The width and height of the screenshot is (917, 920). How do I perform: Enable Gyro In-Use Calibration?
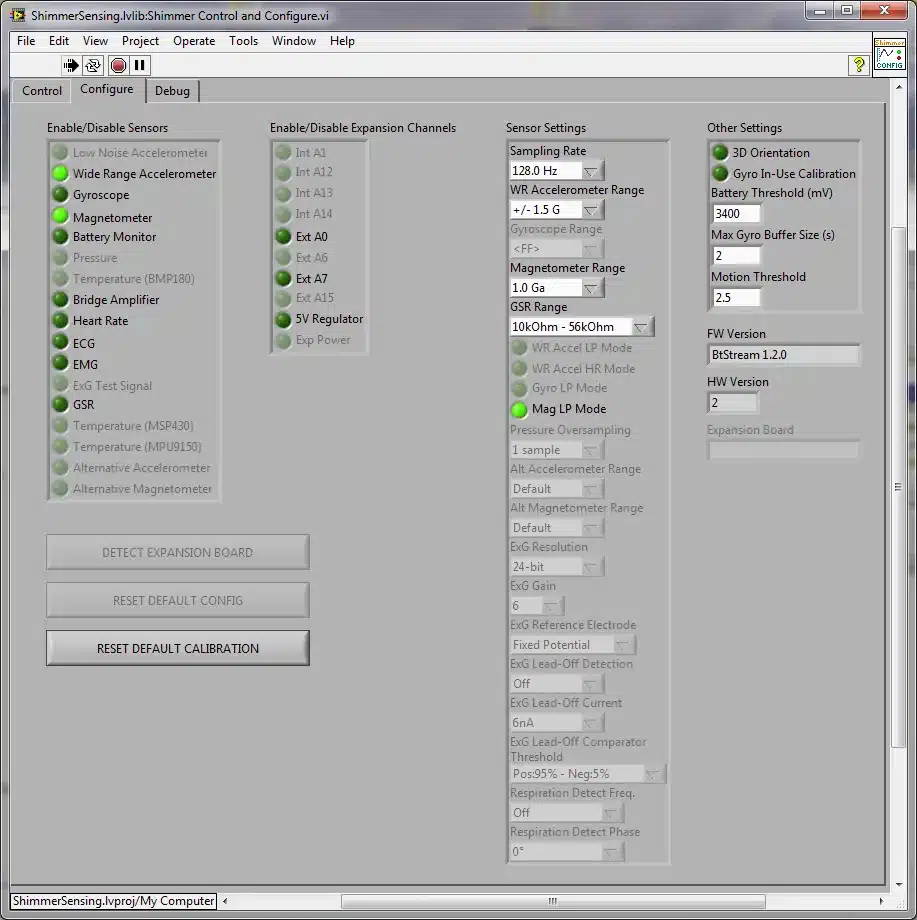point(720,174)
